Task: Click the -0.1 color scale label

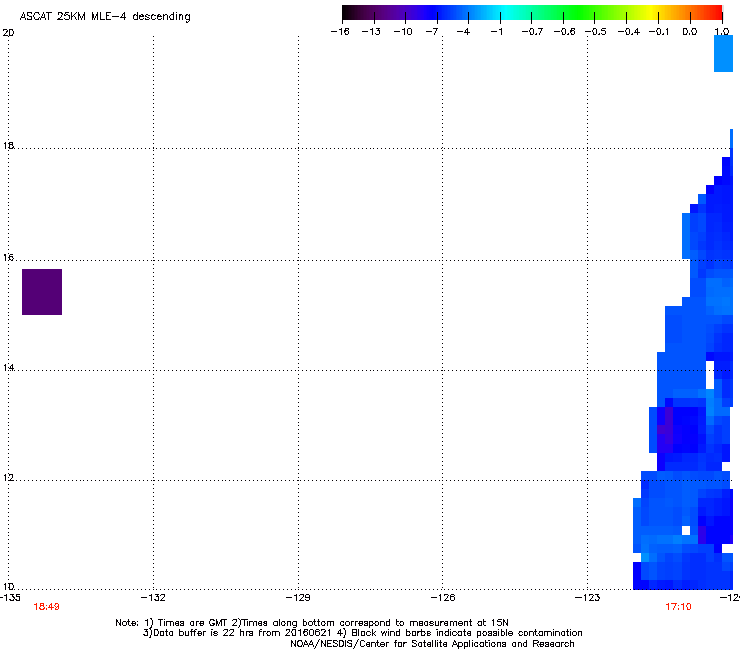Action: [x=659, y=32]
